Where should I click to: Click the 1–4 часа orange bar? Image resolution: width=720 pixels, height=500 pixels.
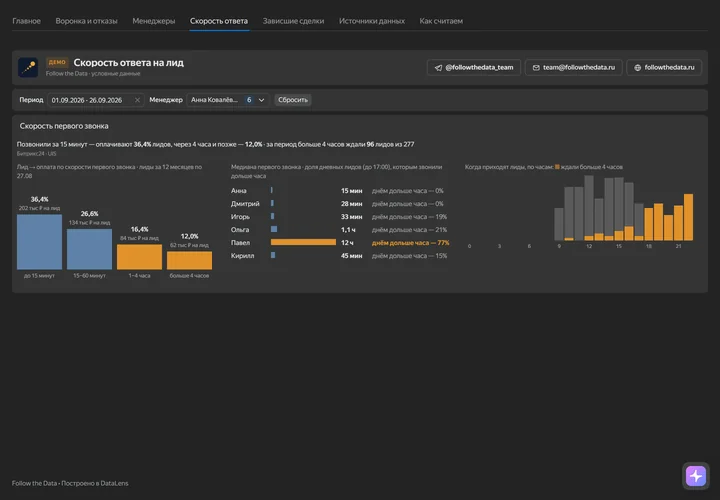tap(140, 257)
